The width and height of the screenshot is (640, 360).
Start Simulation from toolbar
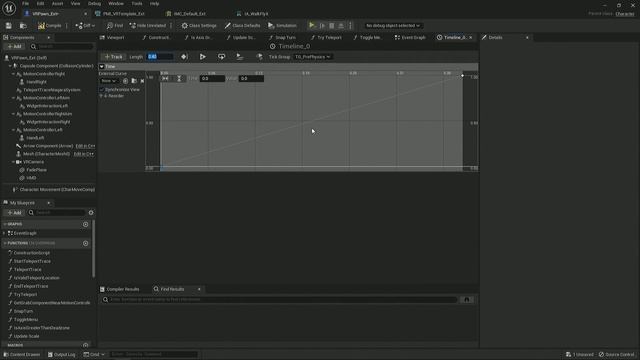point(282,25)
